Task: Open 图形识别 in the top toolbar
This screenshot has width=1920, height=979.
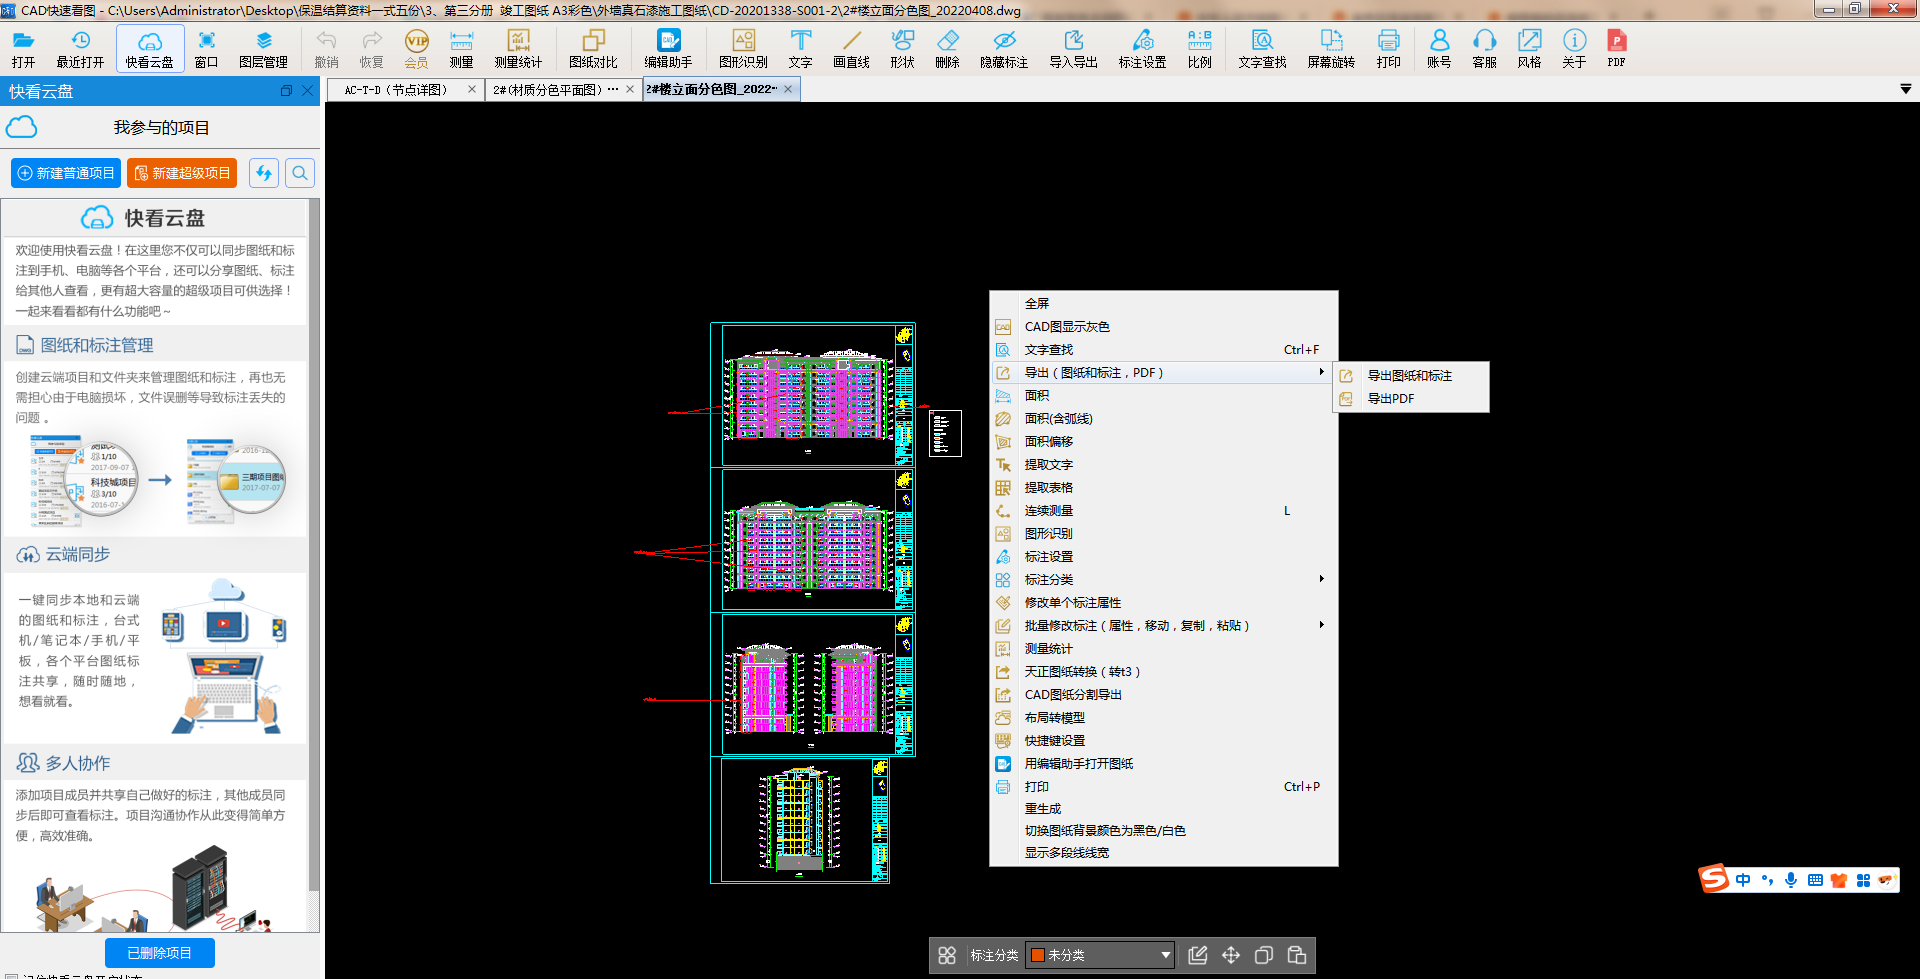Action: pos(743,48)
